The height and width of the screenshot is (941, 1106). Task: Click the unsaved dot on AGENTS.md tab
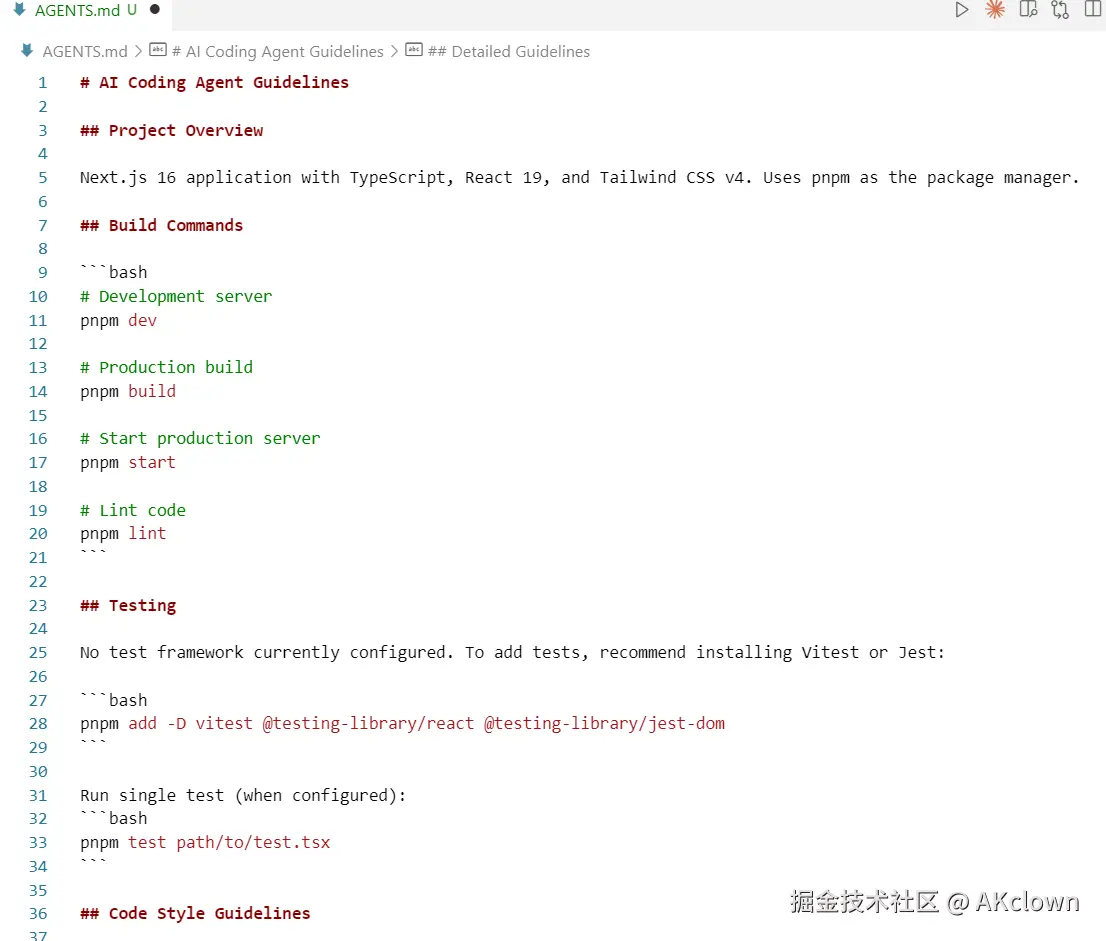(x=155, y=10)
